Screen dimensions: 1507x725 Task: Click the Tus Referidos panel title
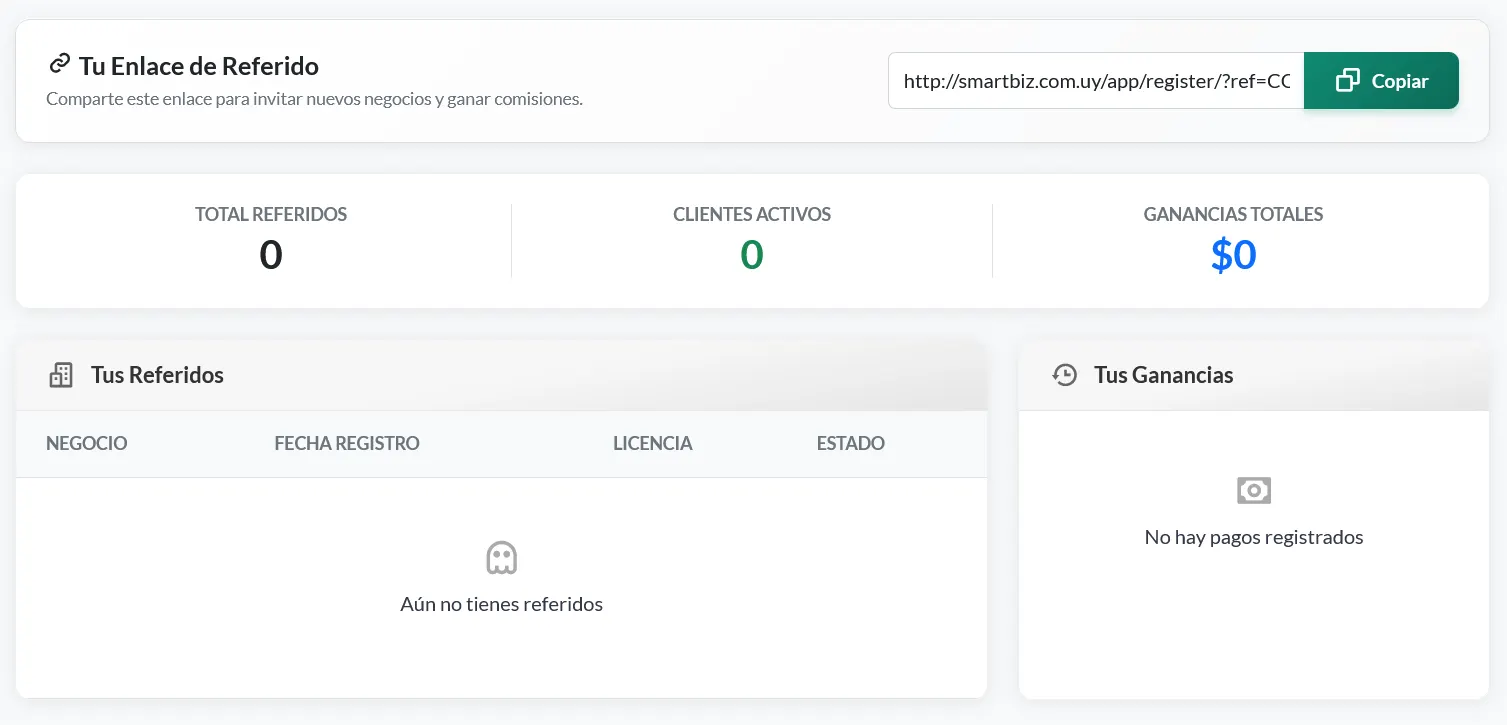click(x=157, y=375)
